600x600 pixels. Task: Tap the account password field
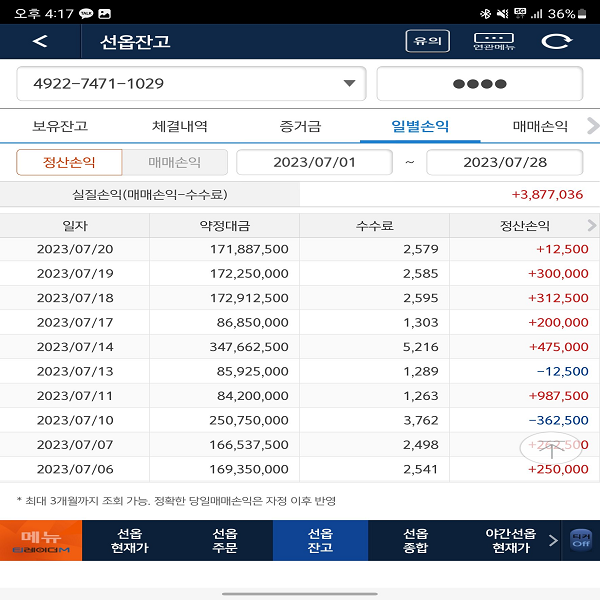[x=479, y=84]
